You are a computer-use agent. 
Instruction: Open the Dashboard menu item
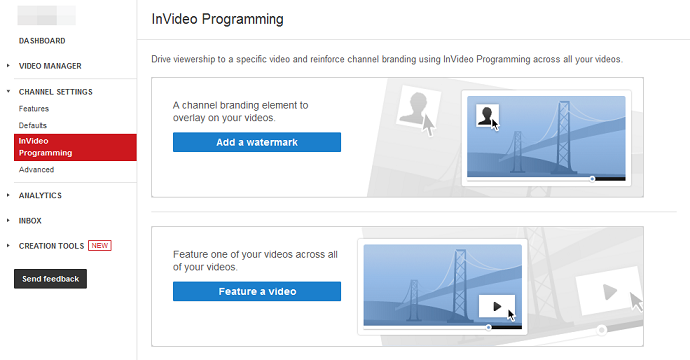click(42, 41)
